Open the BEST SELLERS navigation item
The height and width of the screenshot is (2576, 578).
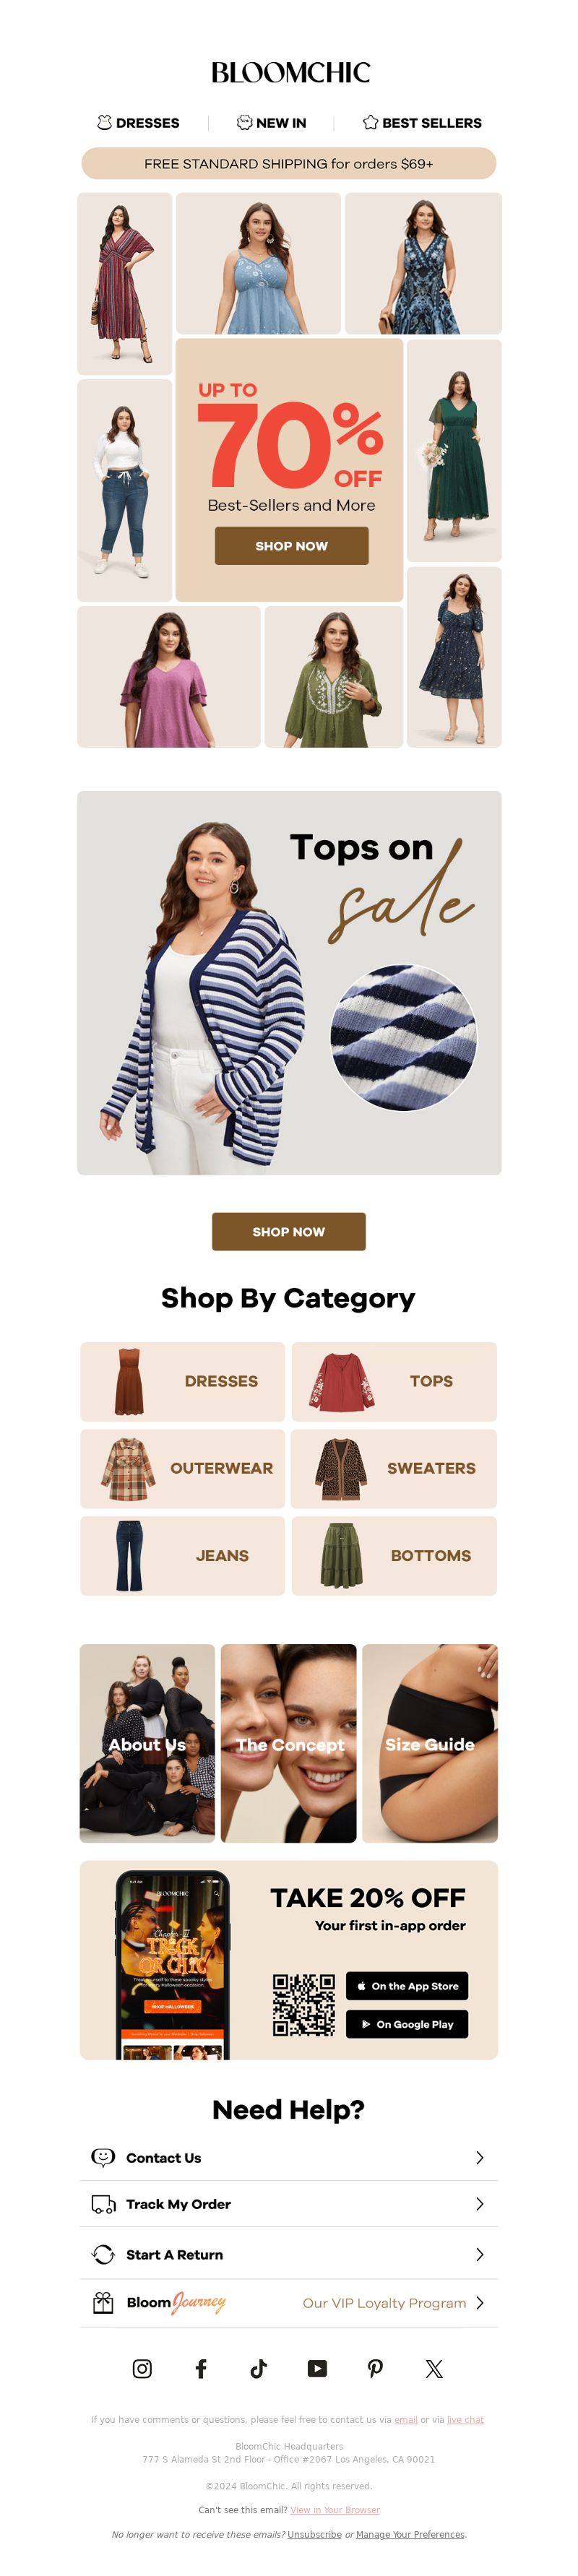(422, 123)
